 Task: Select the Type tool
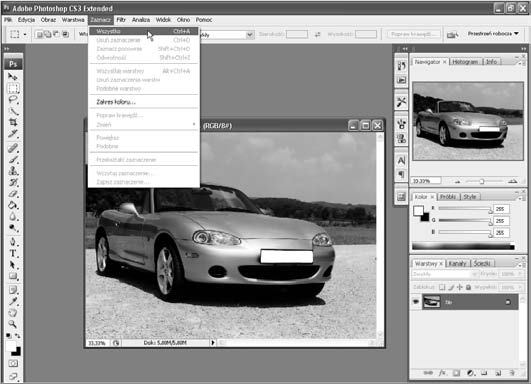13,253
